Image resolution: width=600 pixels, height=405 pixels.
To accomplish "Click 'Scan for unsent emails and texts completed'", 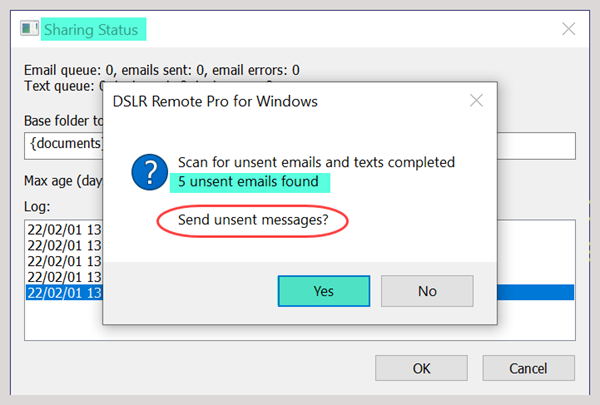I will 316,162.
